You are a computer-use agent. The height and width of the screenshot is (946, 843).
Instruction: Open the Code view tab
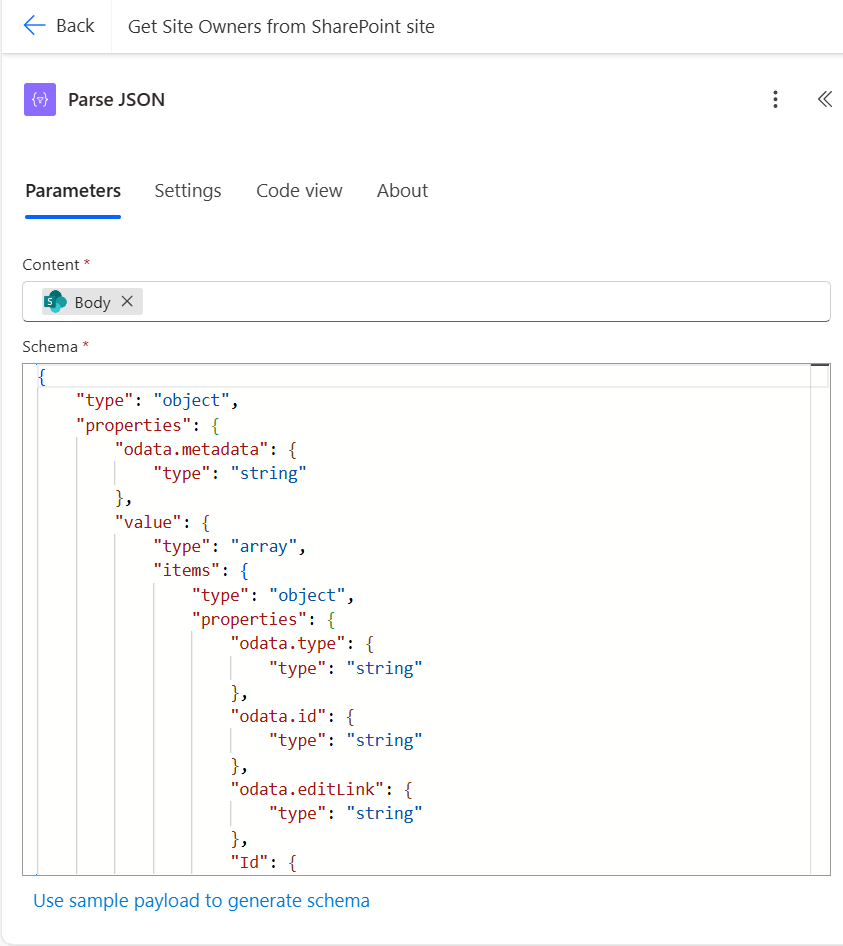tap(299, 191)
